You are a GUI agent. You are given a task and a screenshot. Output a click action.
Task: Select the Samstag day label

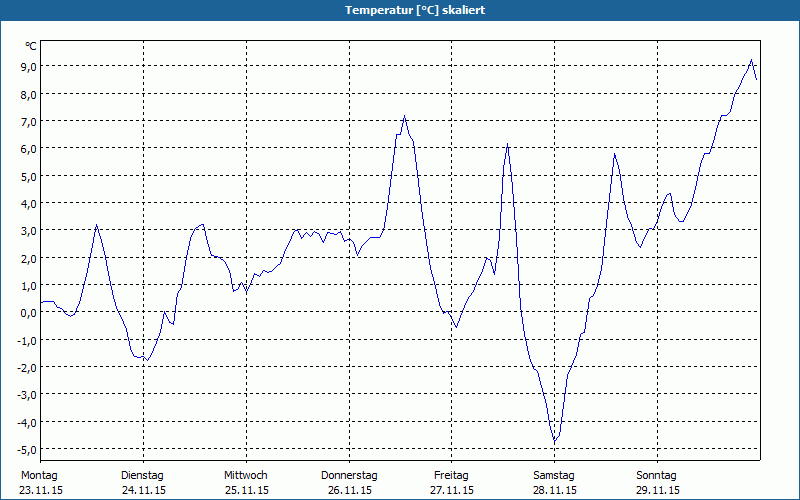[554, 476]
